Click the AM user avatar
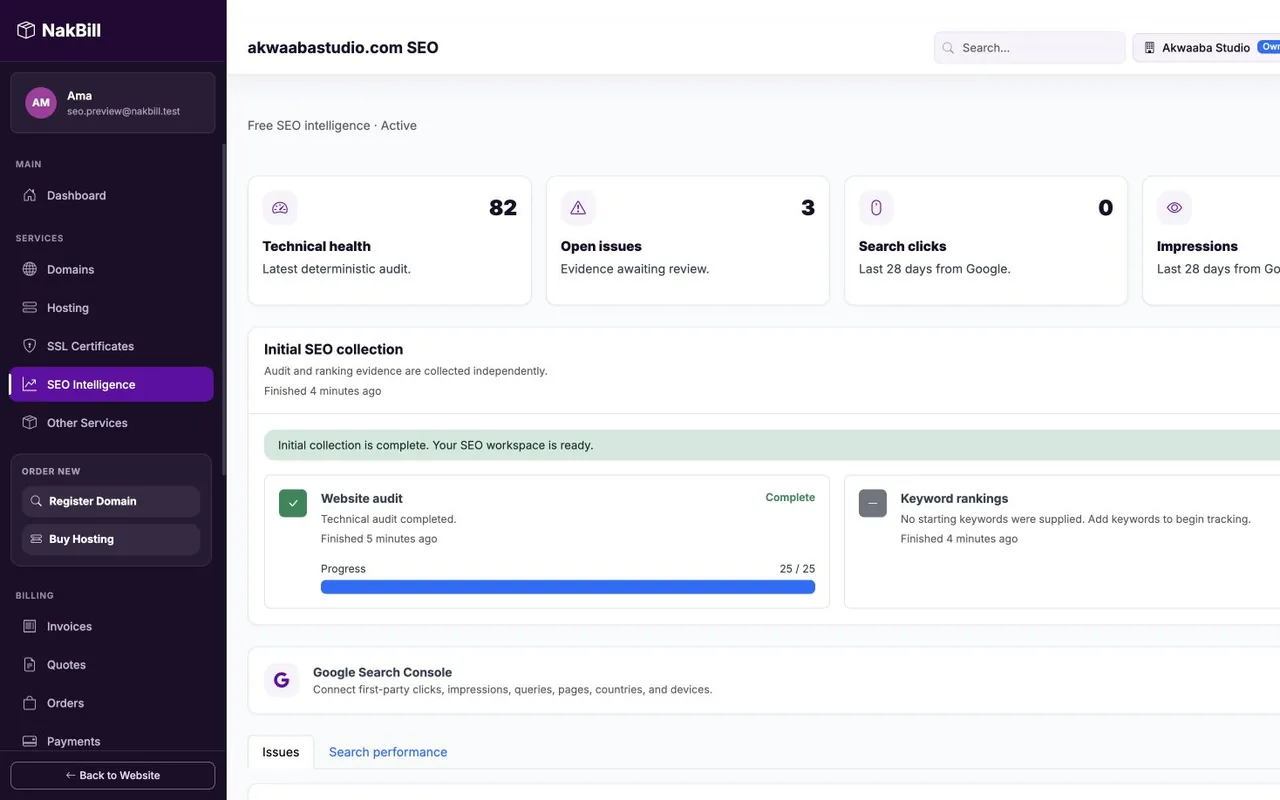 pos(41,102)
